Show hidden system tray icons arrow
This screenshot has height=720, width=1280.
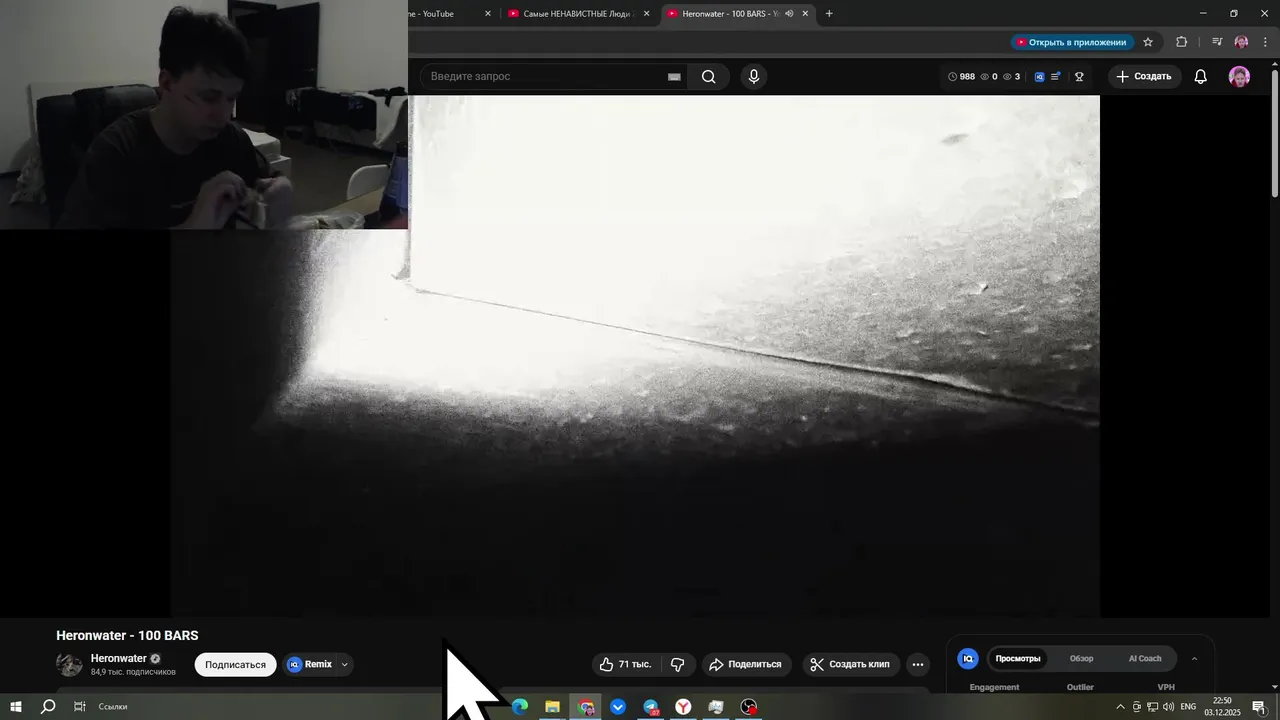click(x=1120, y=707)
